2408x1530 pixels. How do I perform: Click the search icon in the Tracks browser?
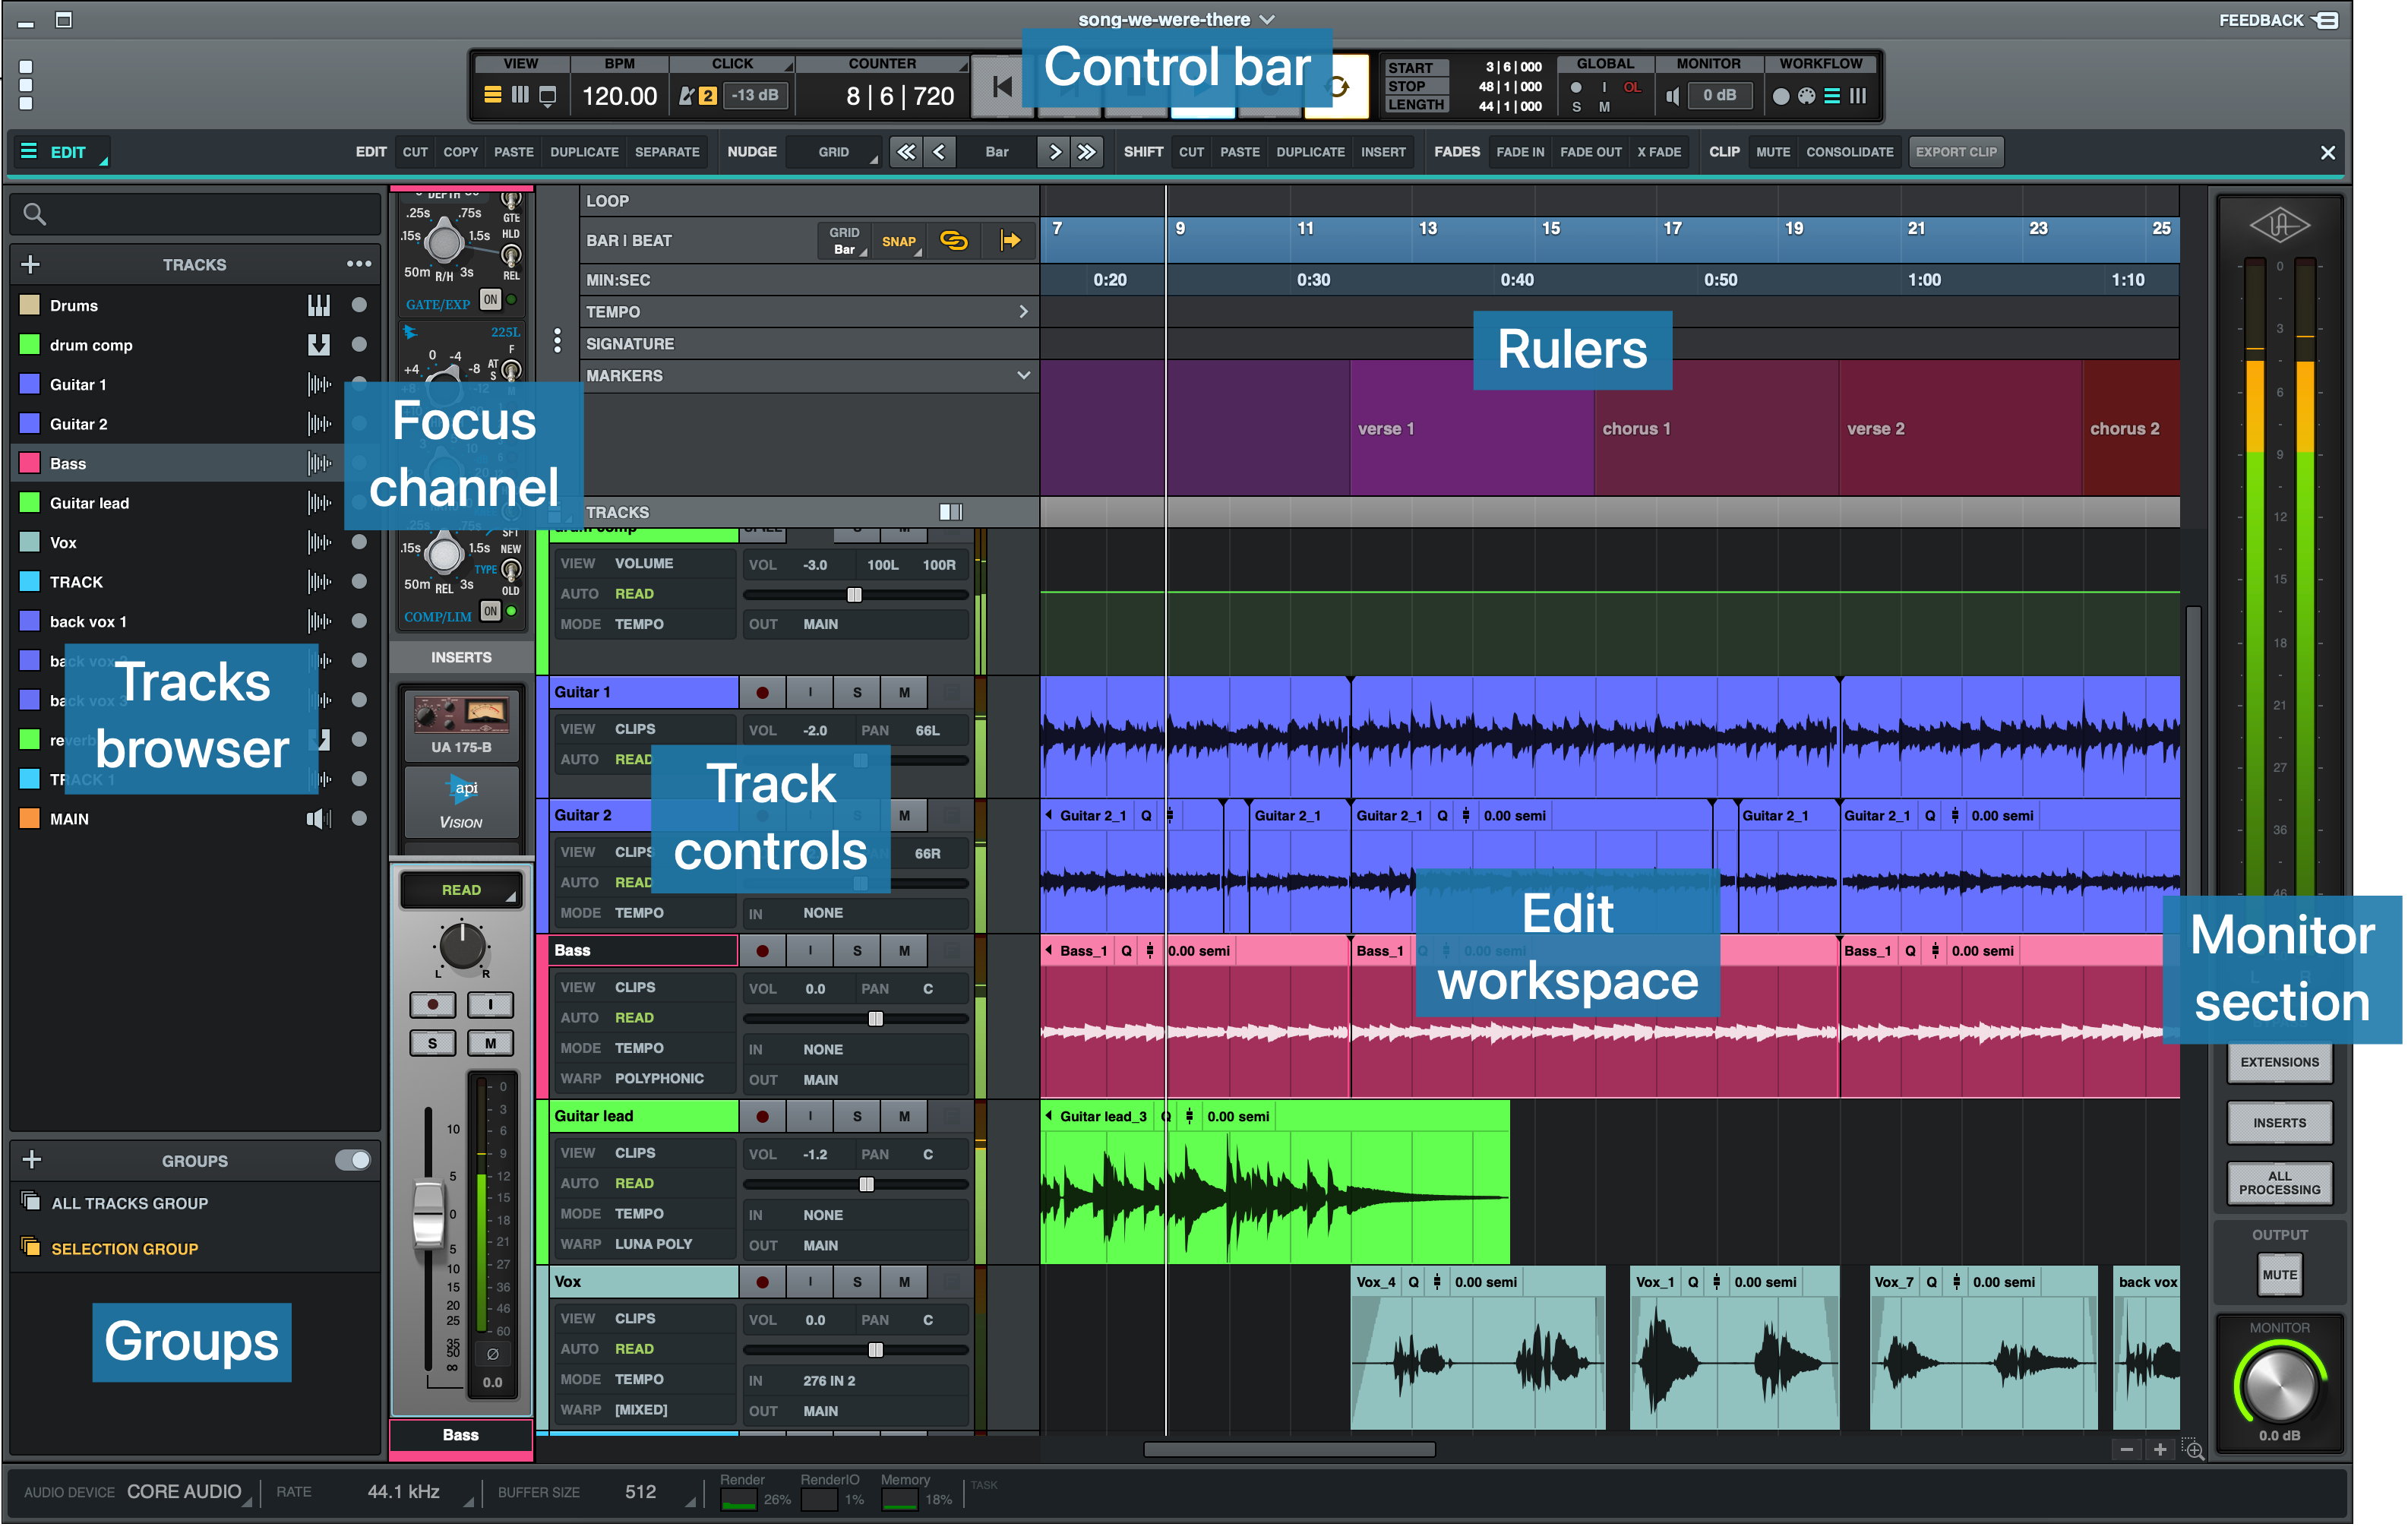[x=35, y=213]
